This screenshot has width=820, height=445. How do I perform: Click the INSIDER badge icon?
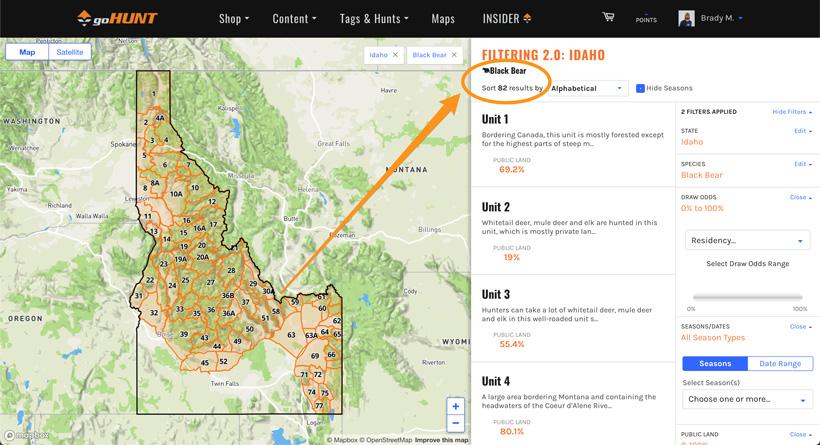click(528, 19)
